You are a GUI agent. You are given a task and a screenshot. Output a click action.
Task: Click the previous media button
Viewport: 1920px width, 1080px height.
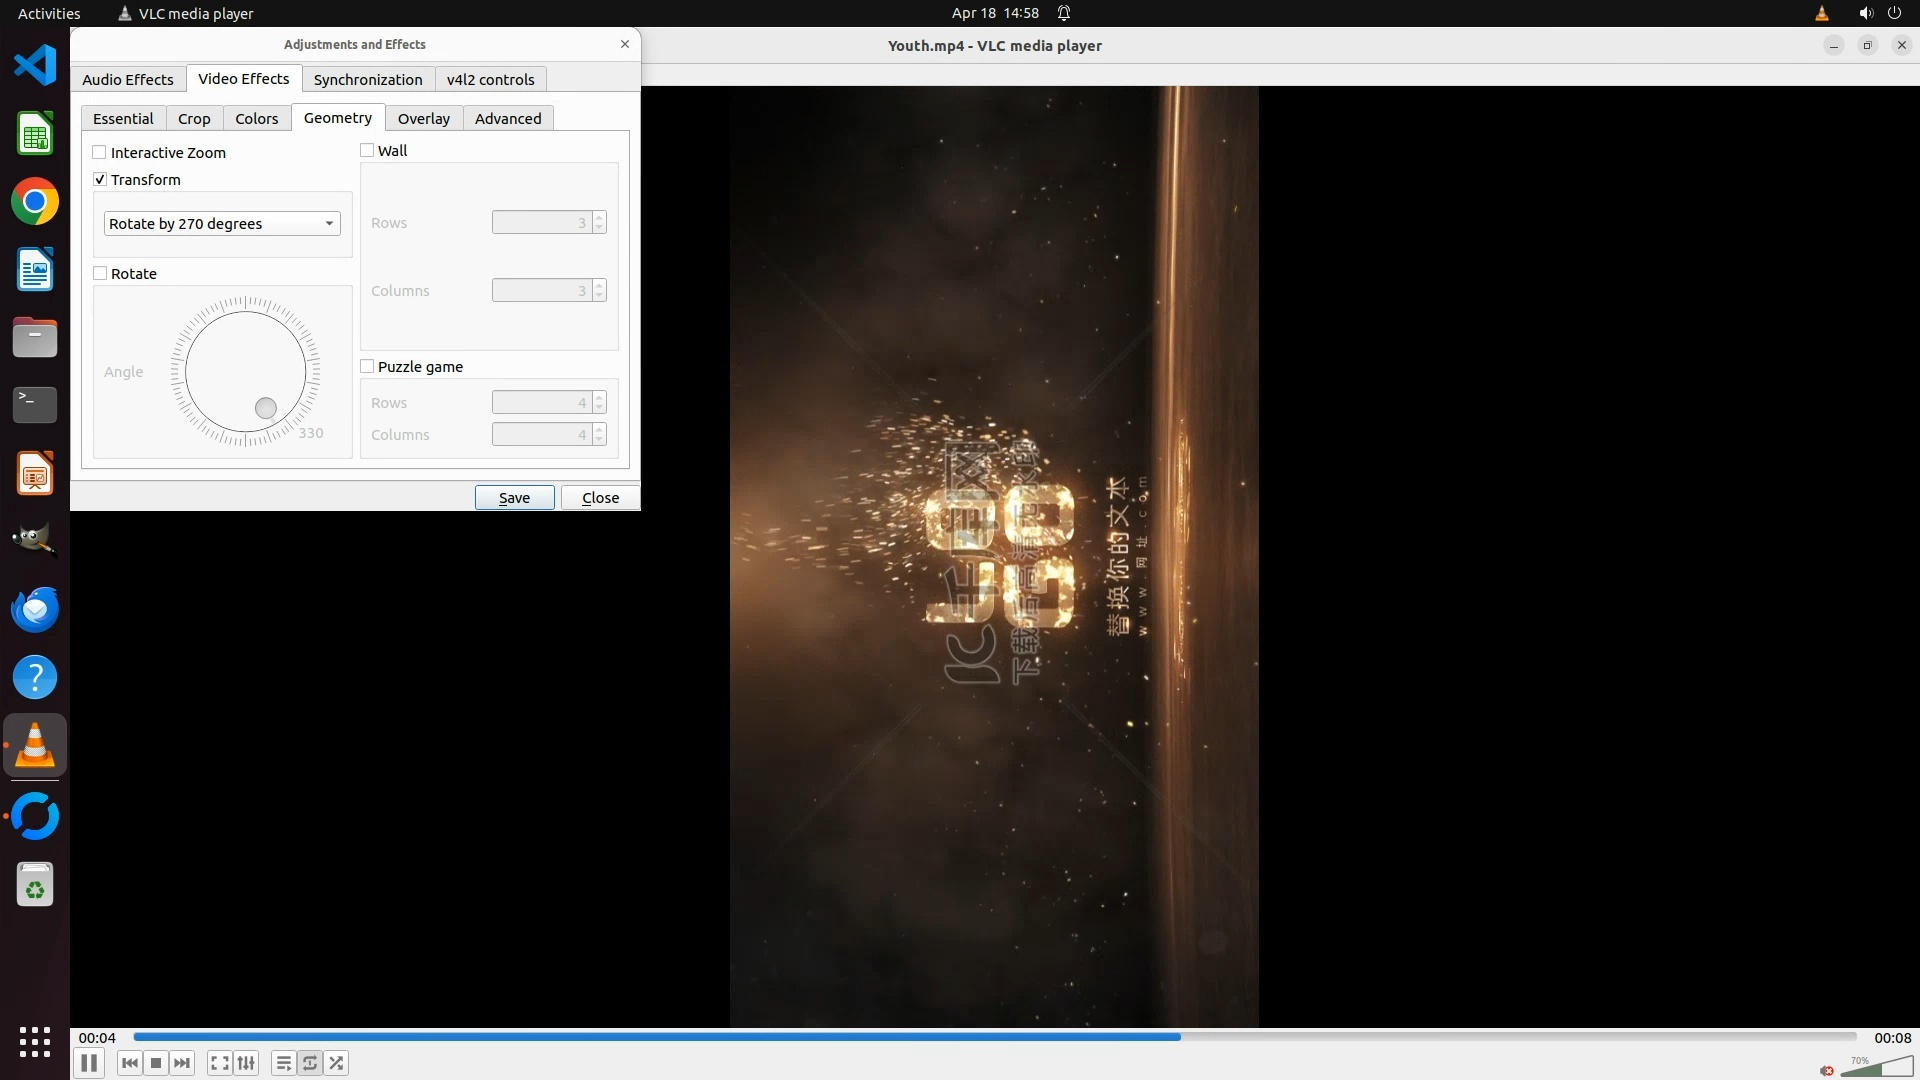coord(129,1063)
